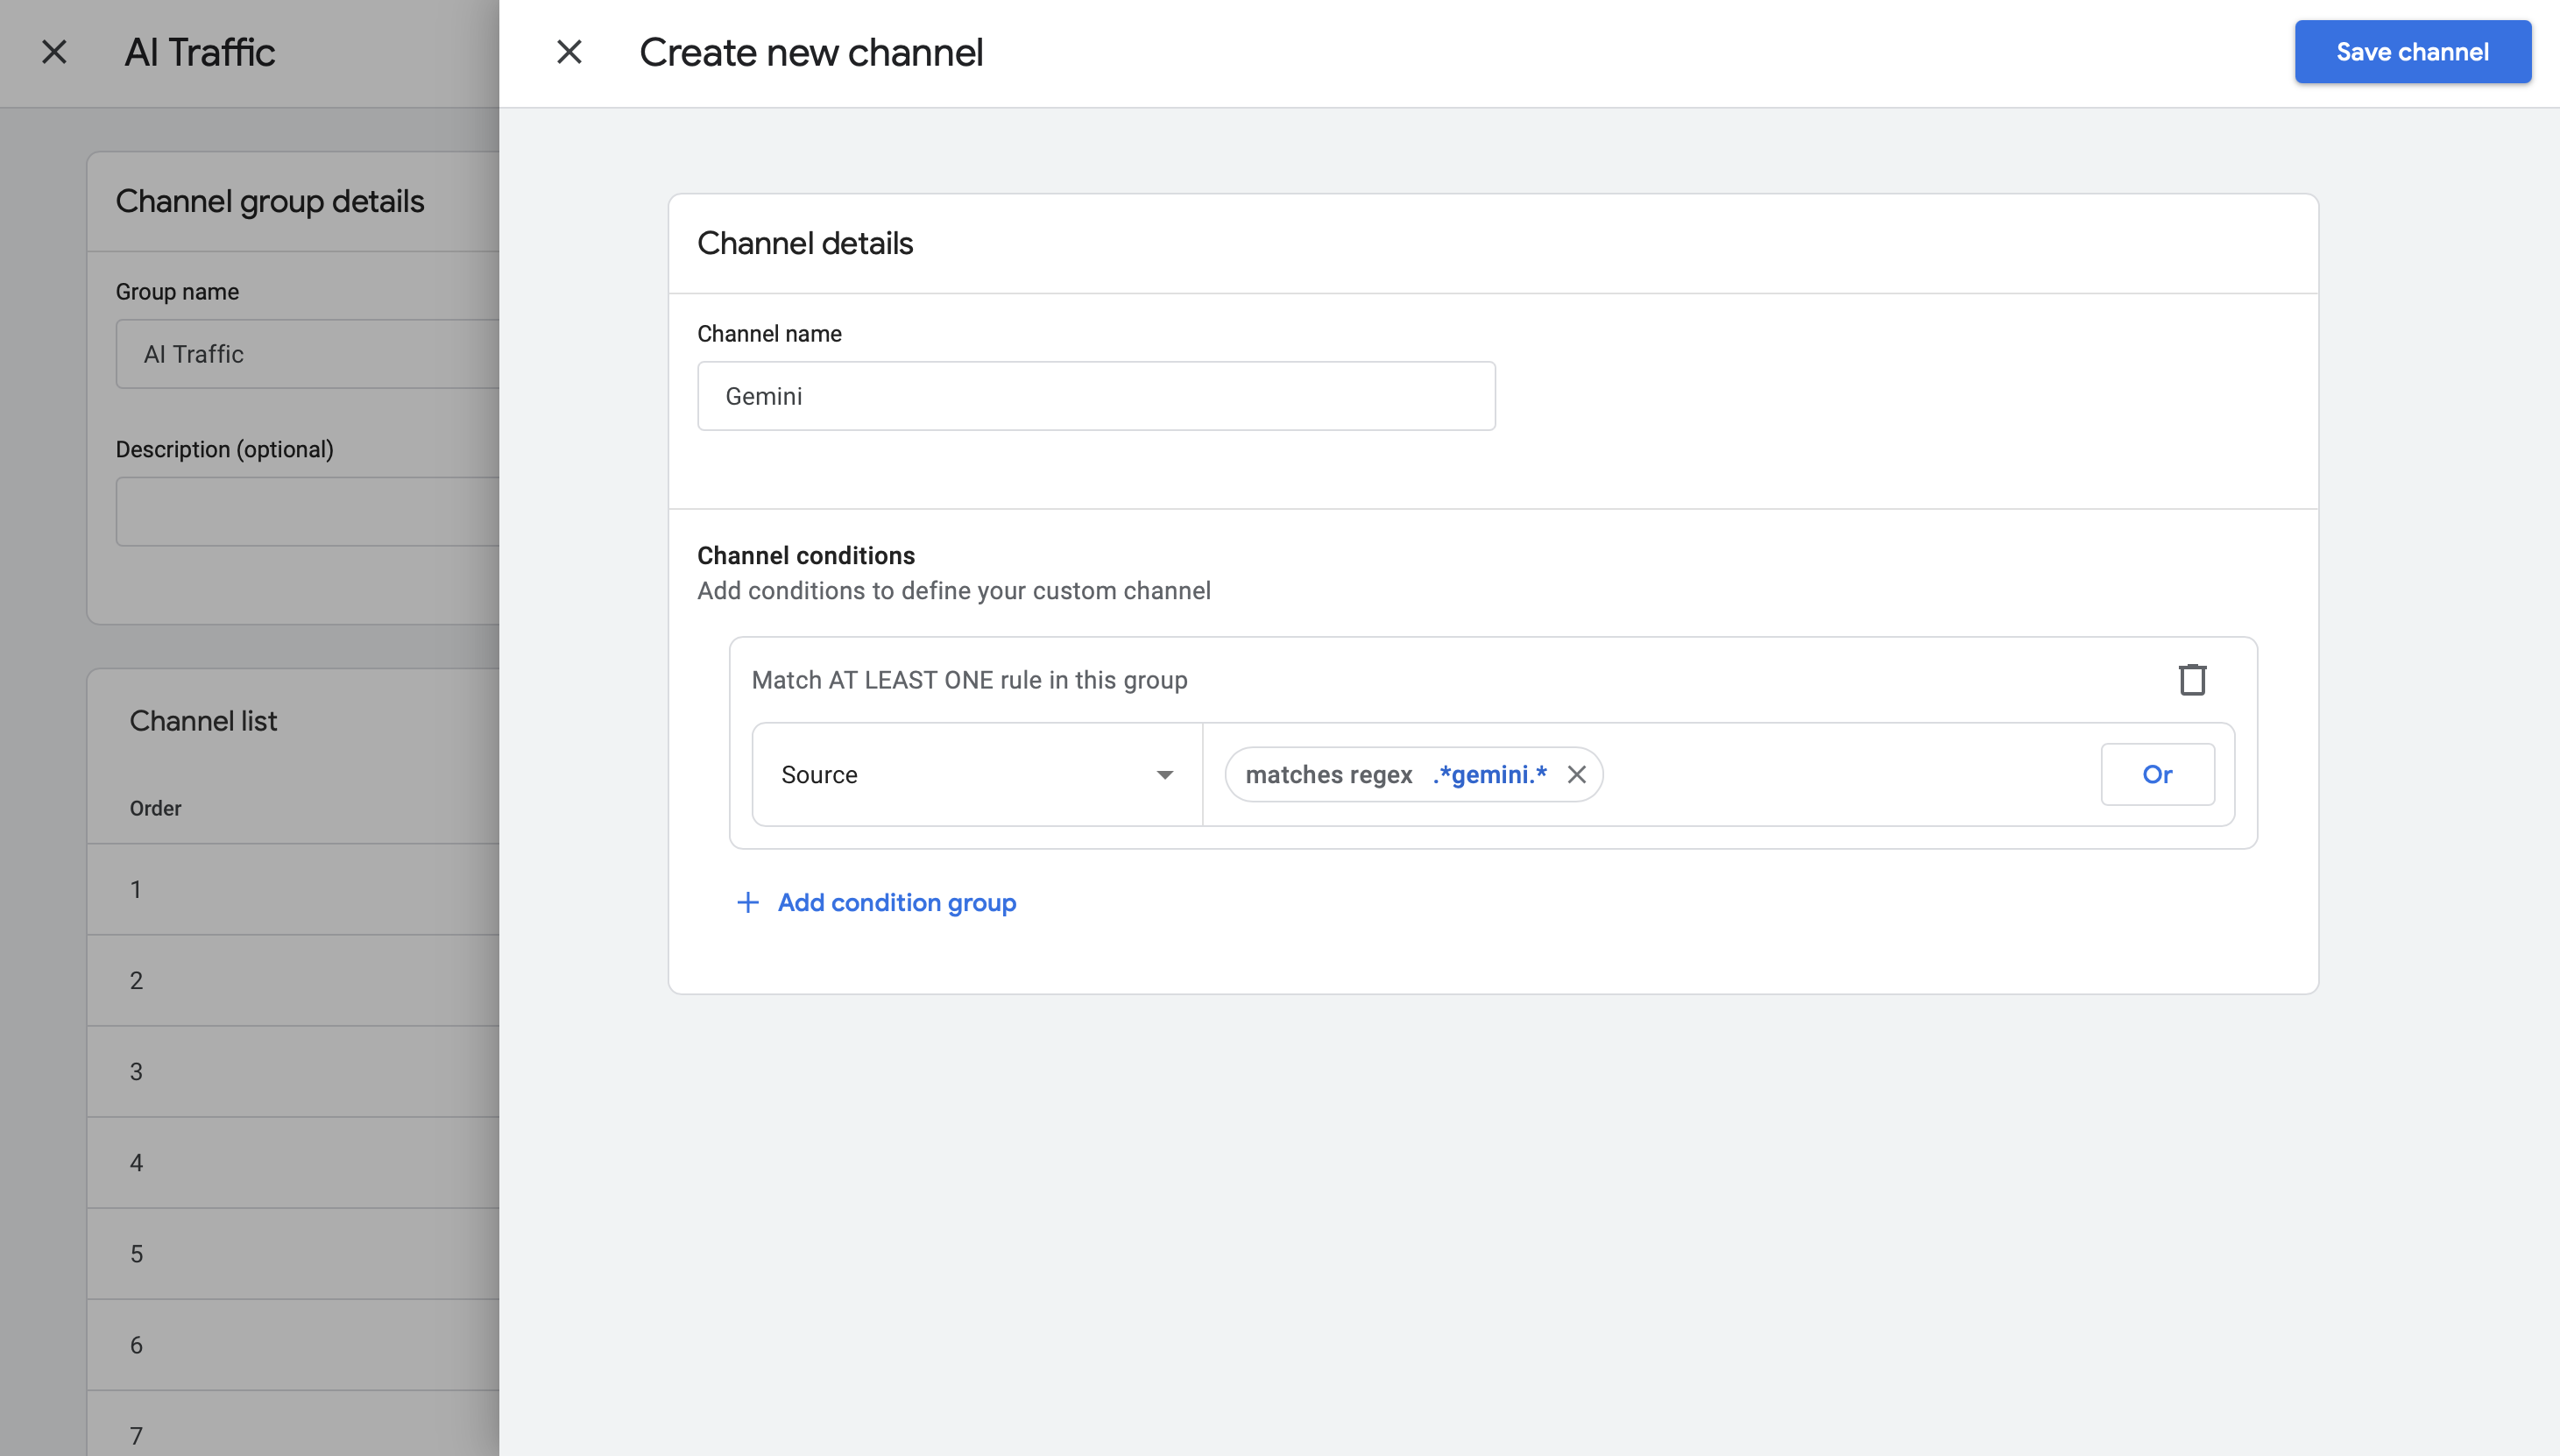Select row 1 in Channel list

293,890
